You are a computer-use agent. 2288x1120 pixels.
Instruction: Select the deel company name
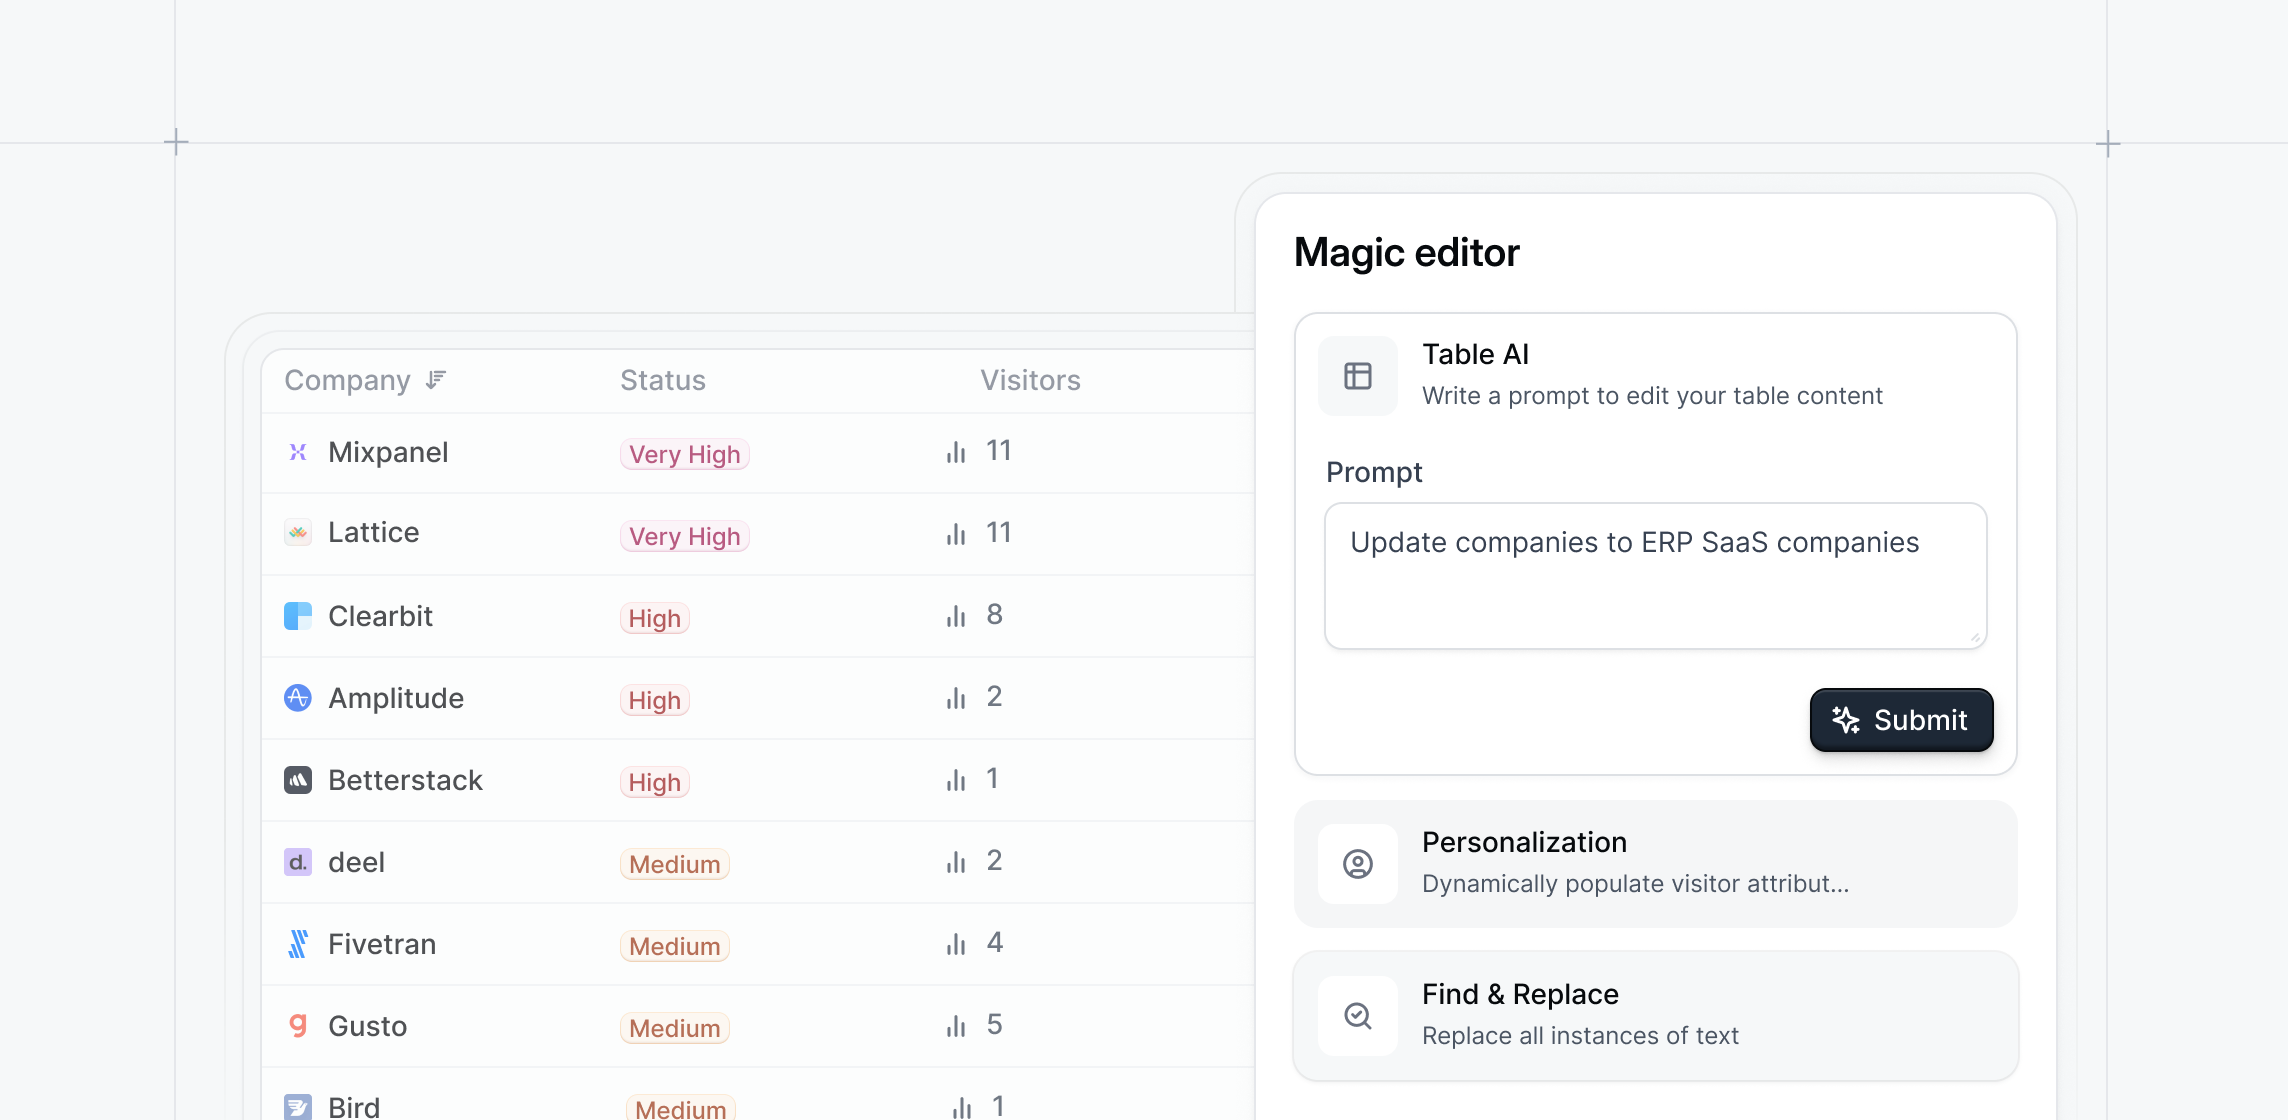[x=357, y=862]
